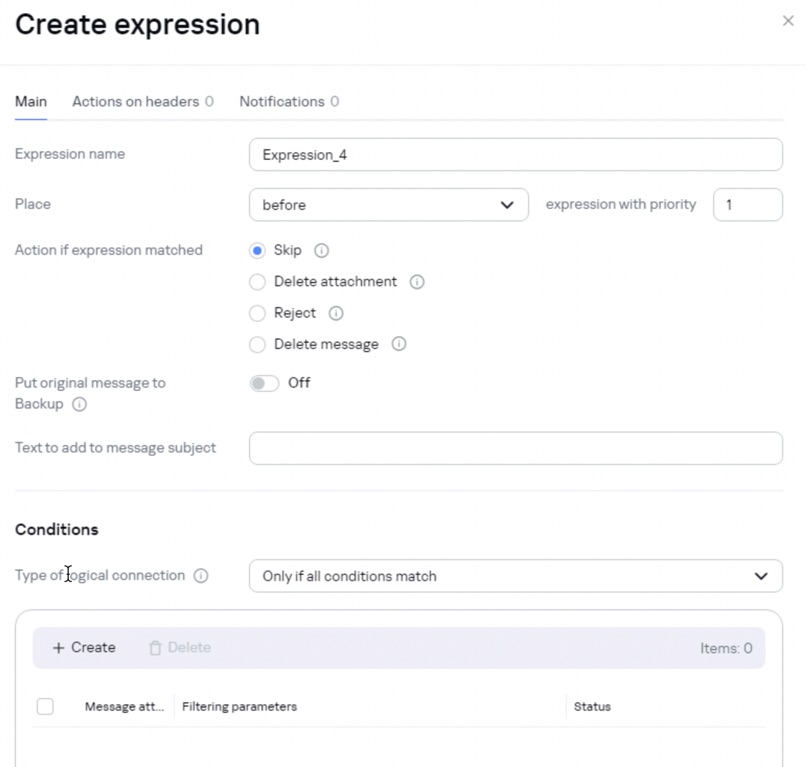Click info icon for Type of logical connection
Screen dimensions: 806x767
pyautogui.click(x=201, y=576)
